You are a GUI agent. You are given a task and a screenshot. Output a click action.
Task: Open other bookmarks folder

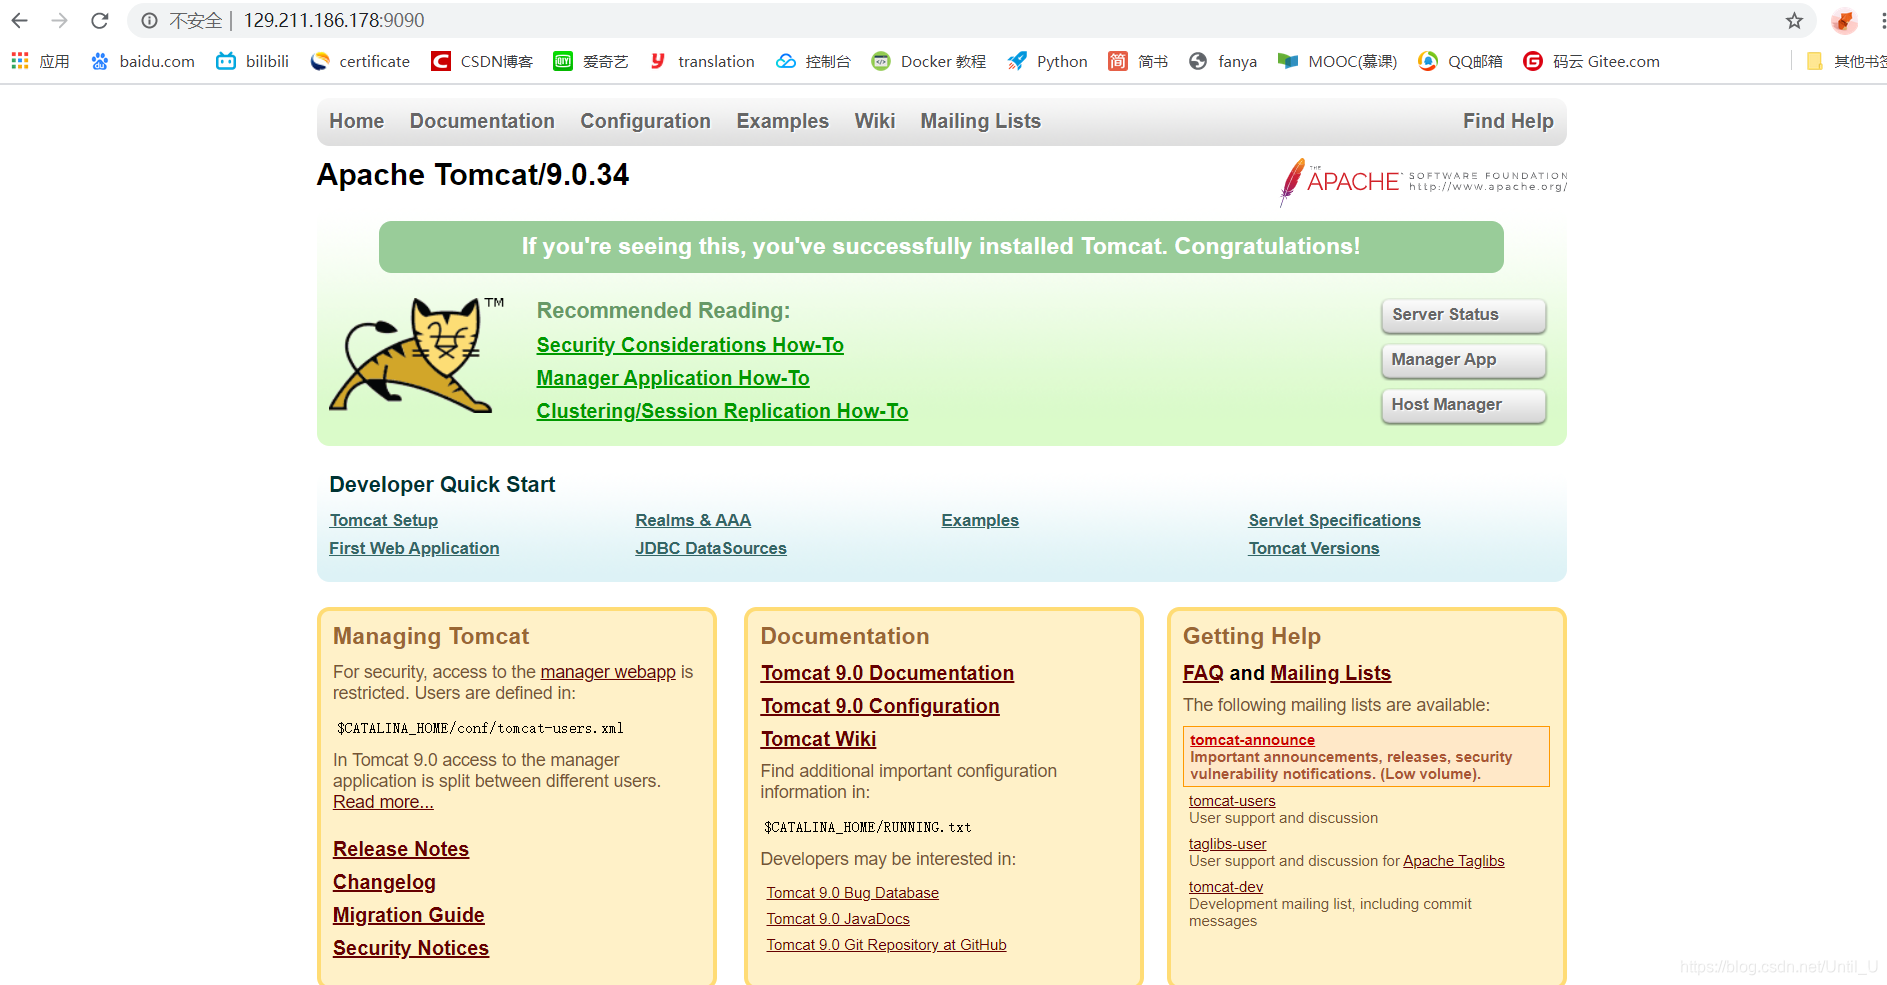[1846, 61]
